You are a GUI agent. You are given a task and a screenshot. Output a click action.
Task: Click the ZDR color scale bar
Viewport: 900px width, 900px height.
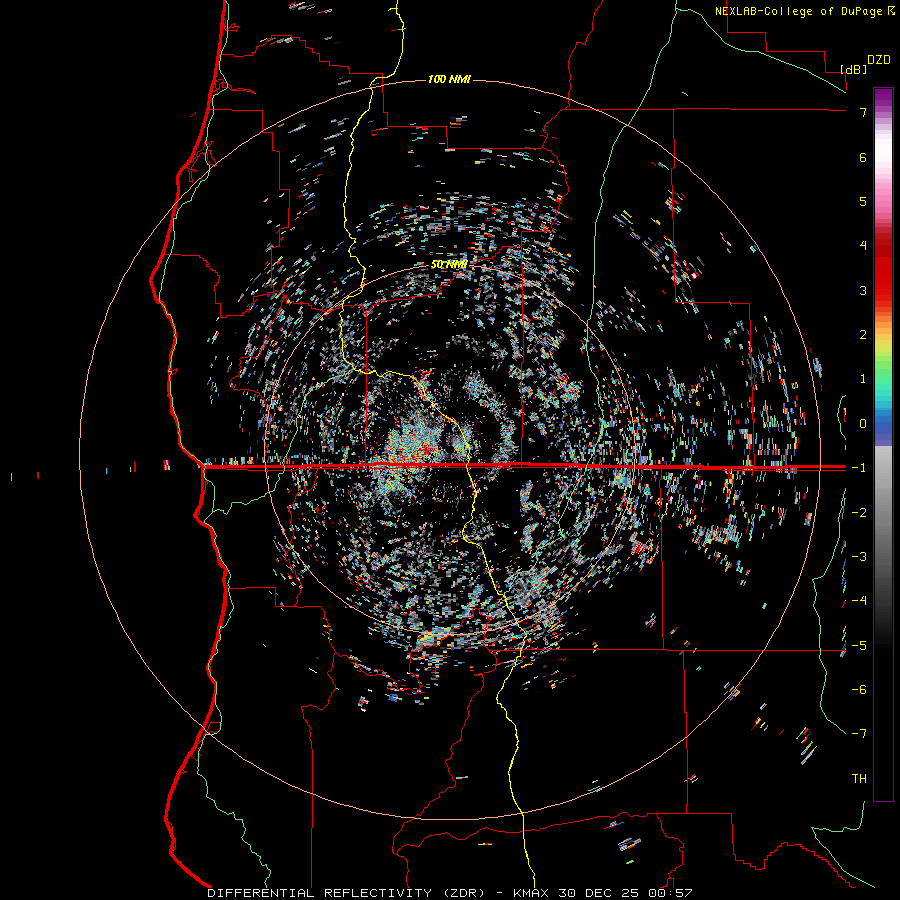click(x=883, y=444)
